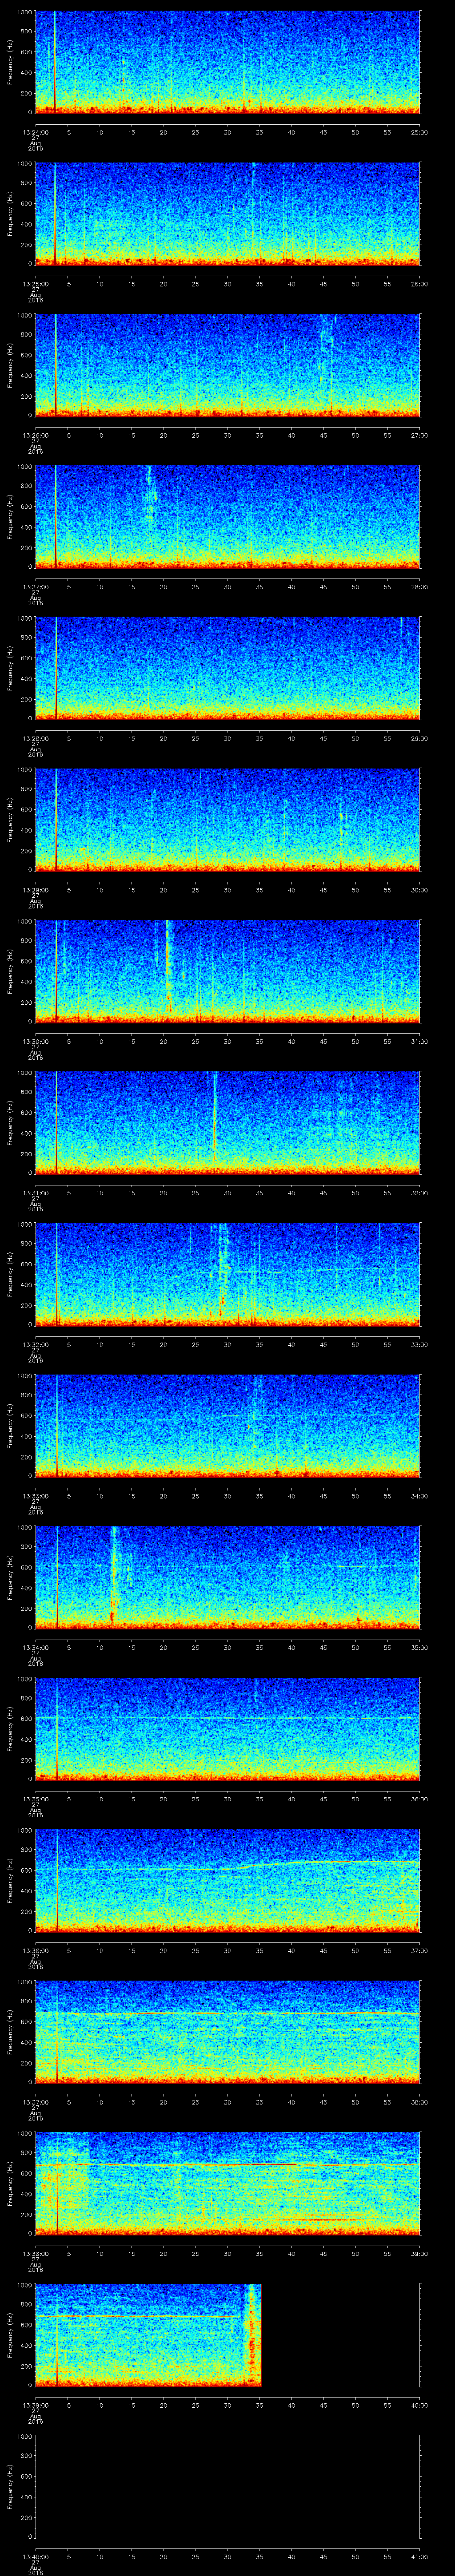Click the 39:00 end time label
The image size is (455, 2576).
coord(420,2253)
